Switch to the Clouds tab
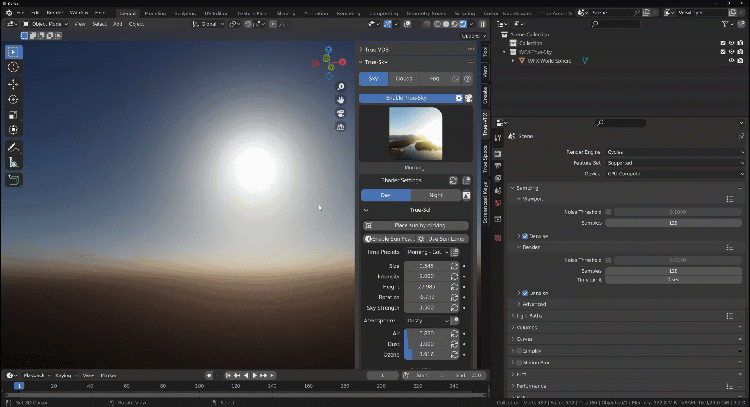 click(x=403, y=78)
